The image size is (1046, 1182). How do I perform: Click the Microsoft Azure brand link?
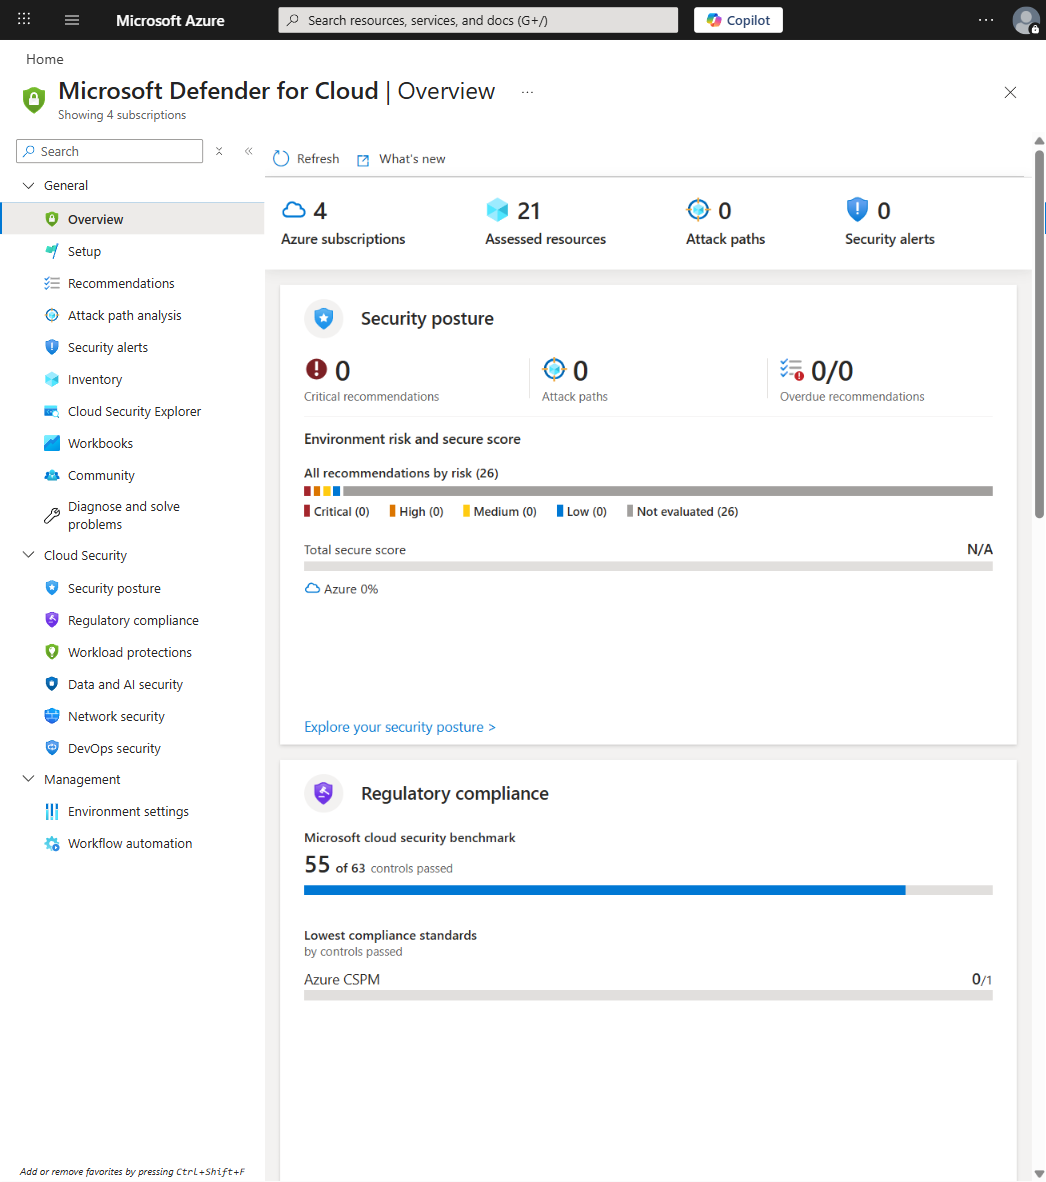[170, 20]
